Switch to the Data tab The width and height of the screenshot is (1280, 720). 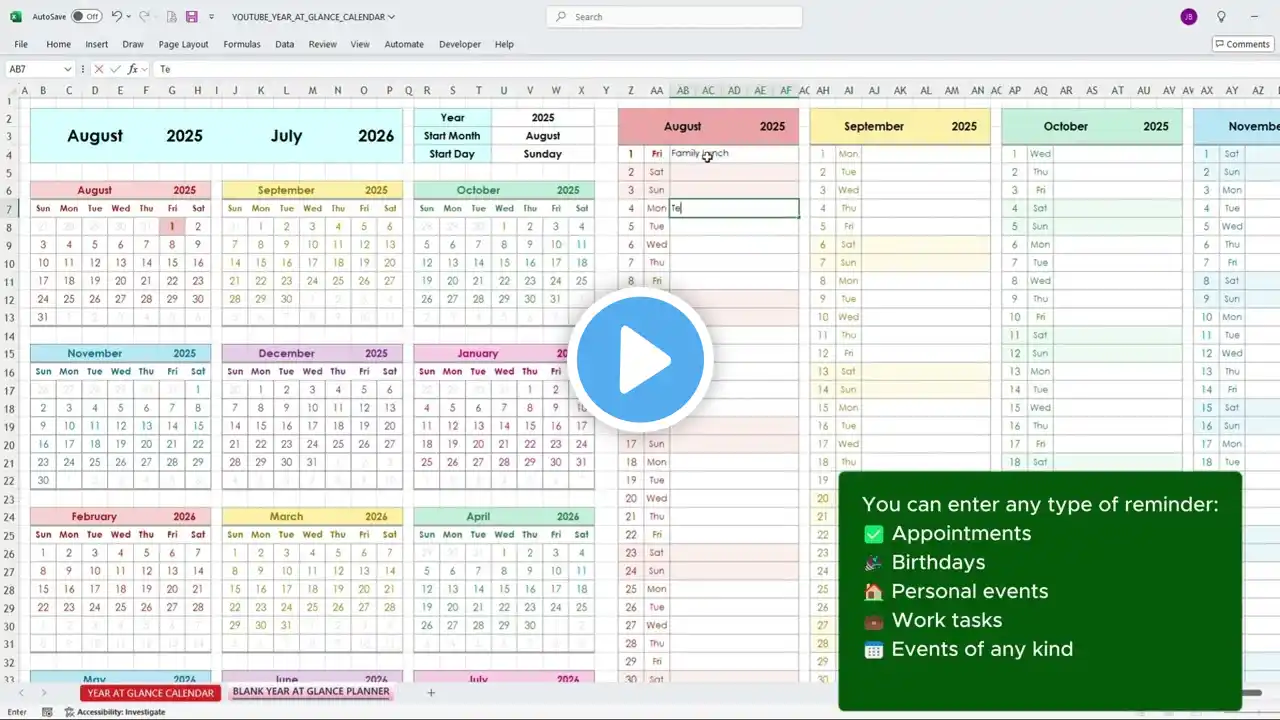(x=285, y=44)
